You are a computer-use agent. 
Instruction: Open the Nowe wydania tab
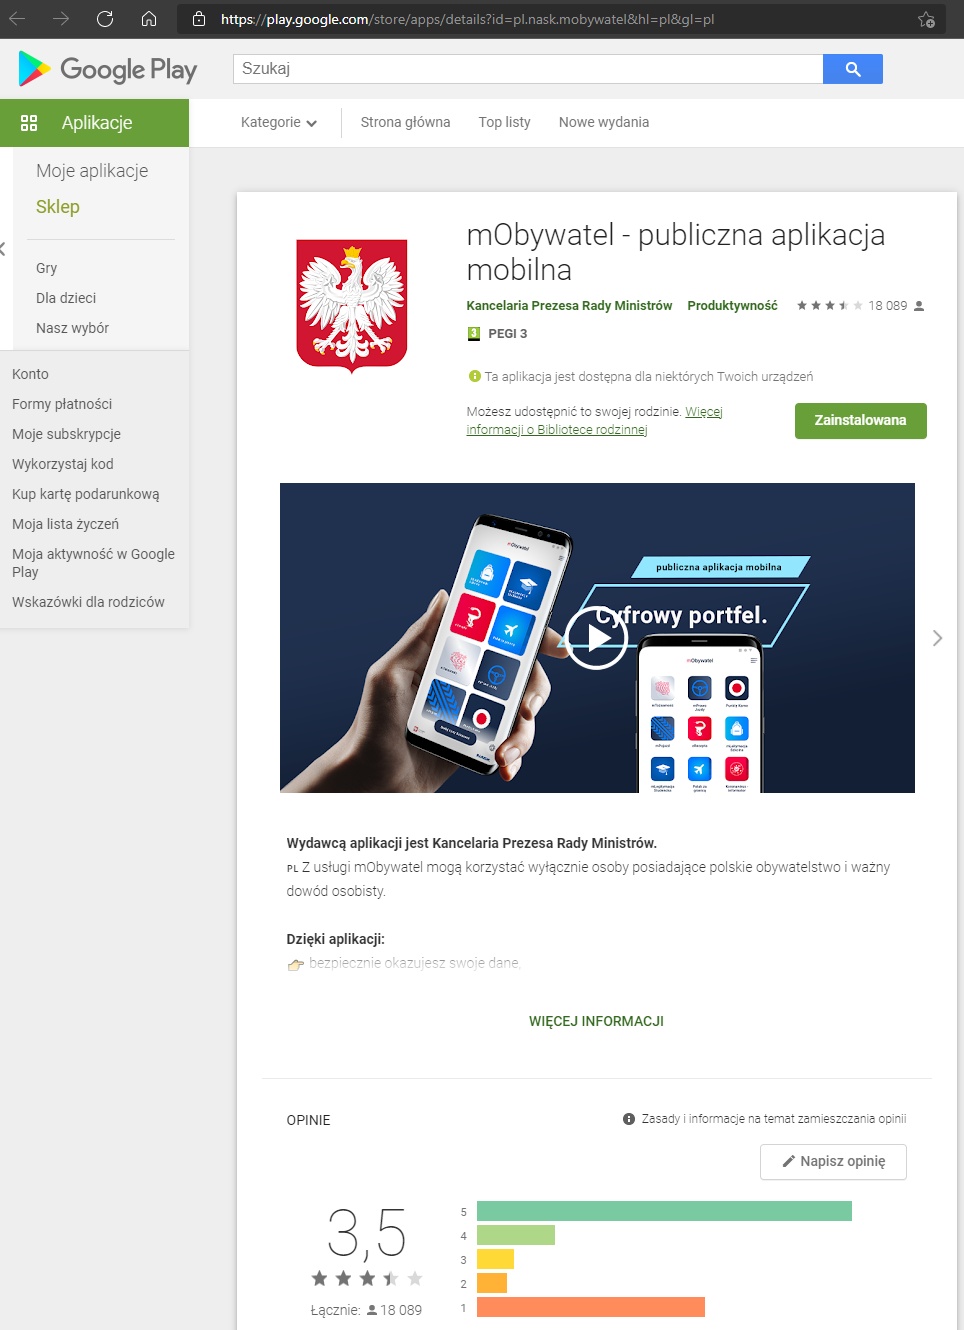pyautogui.click(x=604, y=122)
